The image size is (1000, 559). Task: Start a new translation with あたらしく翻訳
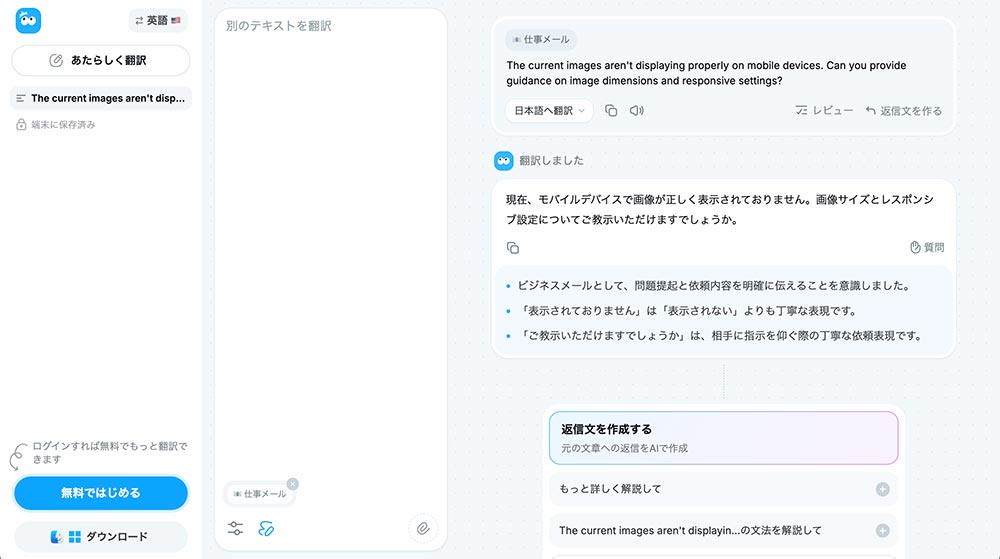(x=100, y=60)
